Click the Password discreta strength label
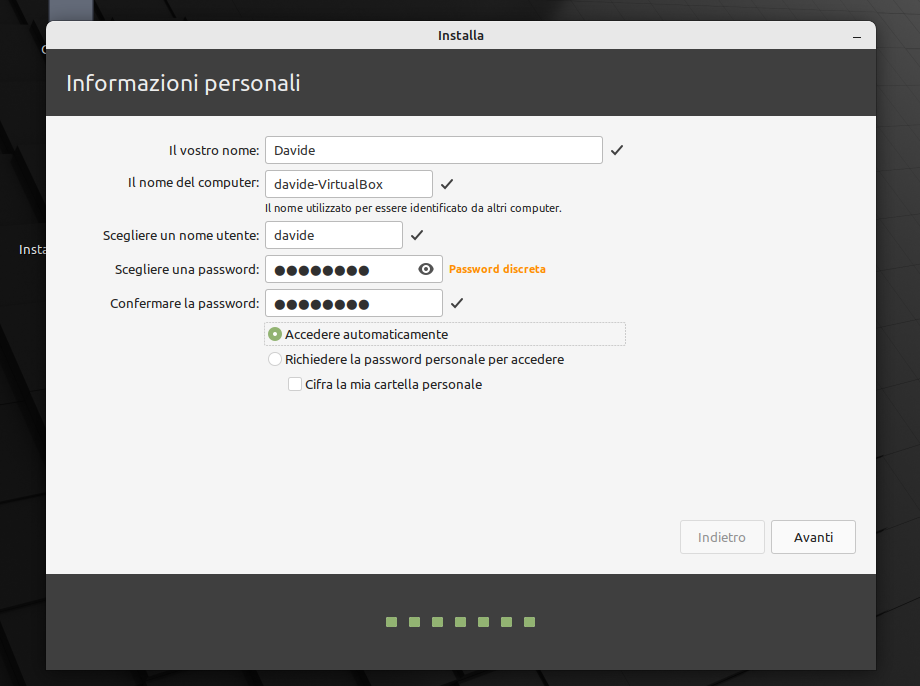The height and width of the screenshot is (686, 920). [x=497, y=269]
